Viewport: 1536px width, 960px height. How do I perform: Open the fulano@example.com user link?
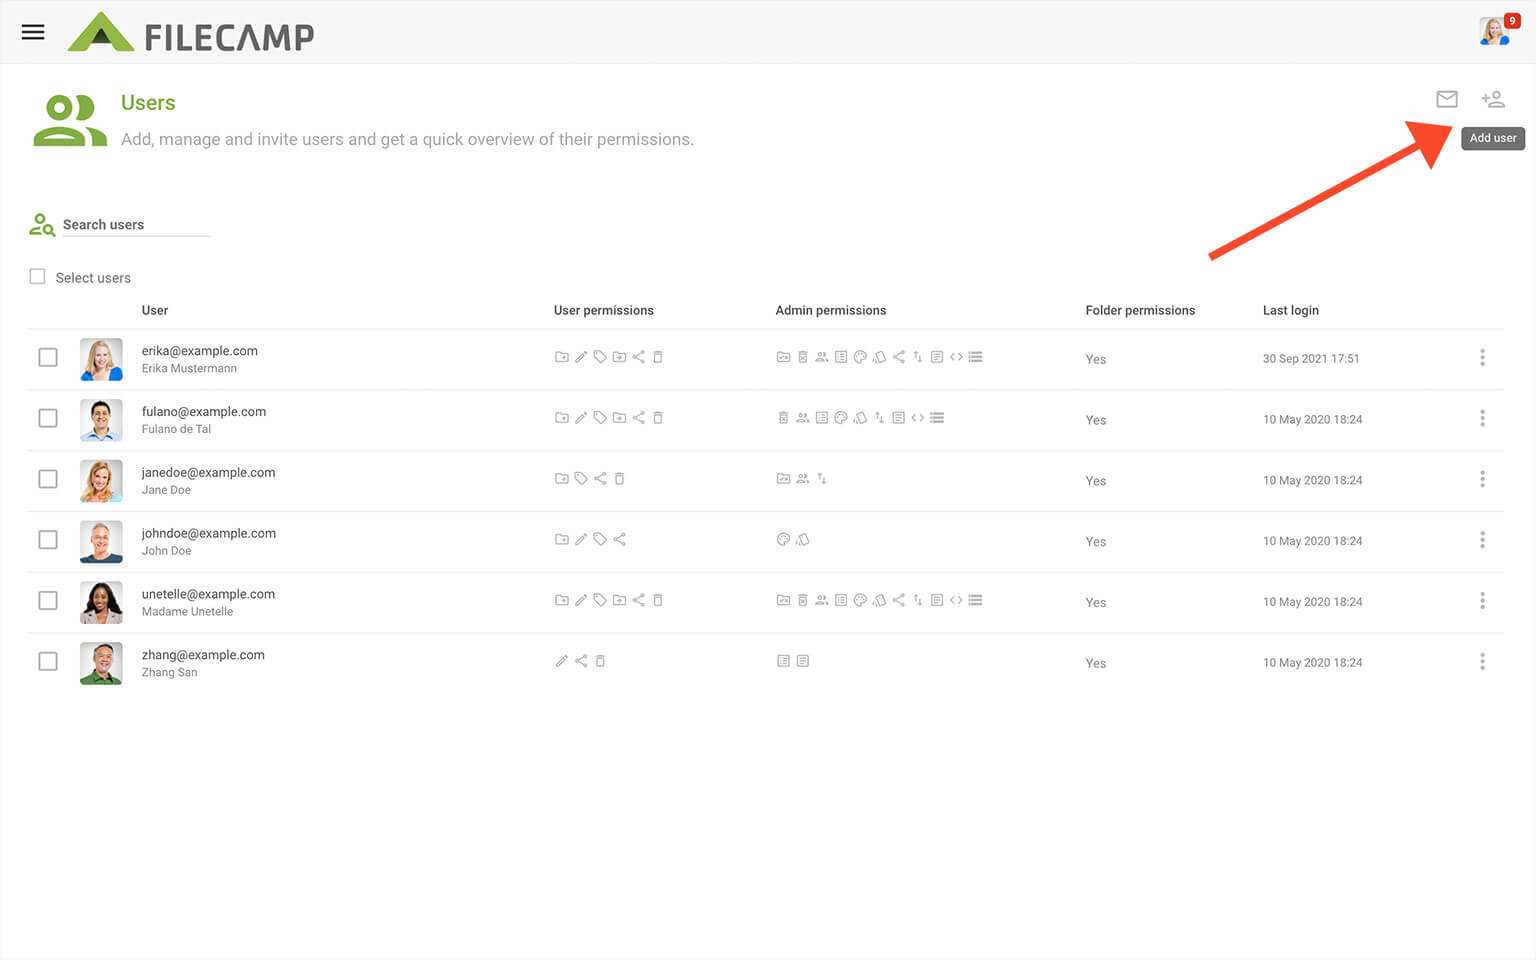(204, 412)
